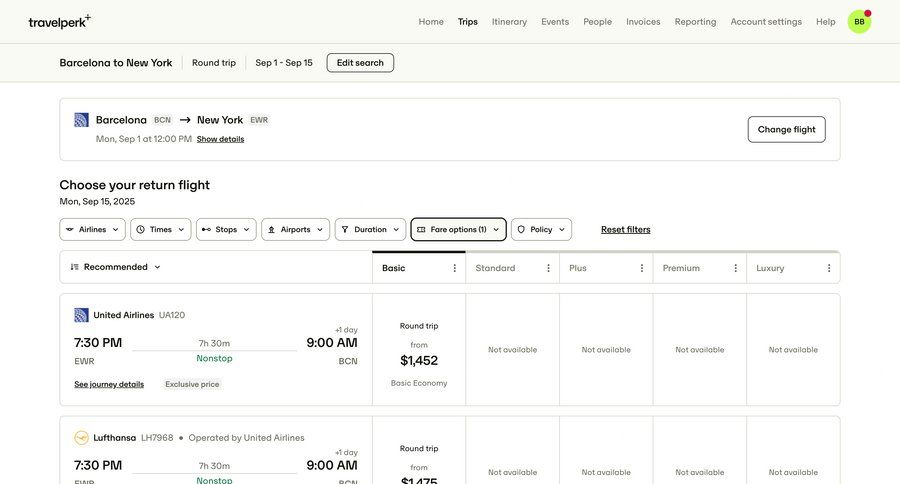Image resolution: width=900 pixels, height=484 pixels.
Task: Open the Stops filter dropdown
Action: point(226,230)
